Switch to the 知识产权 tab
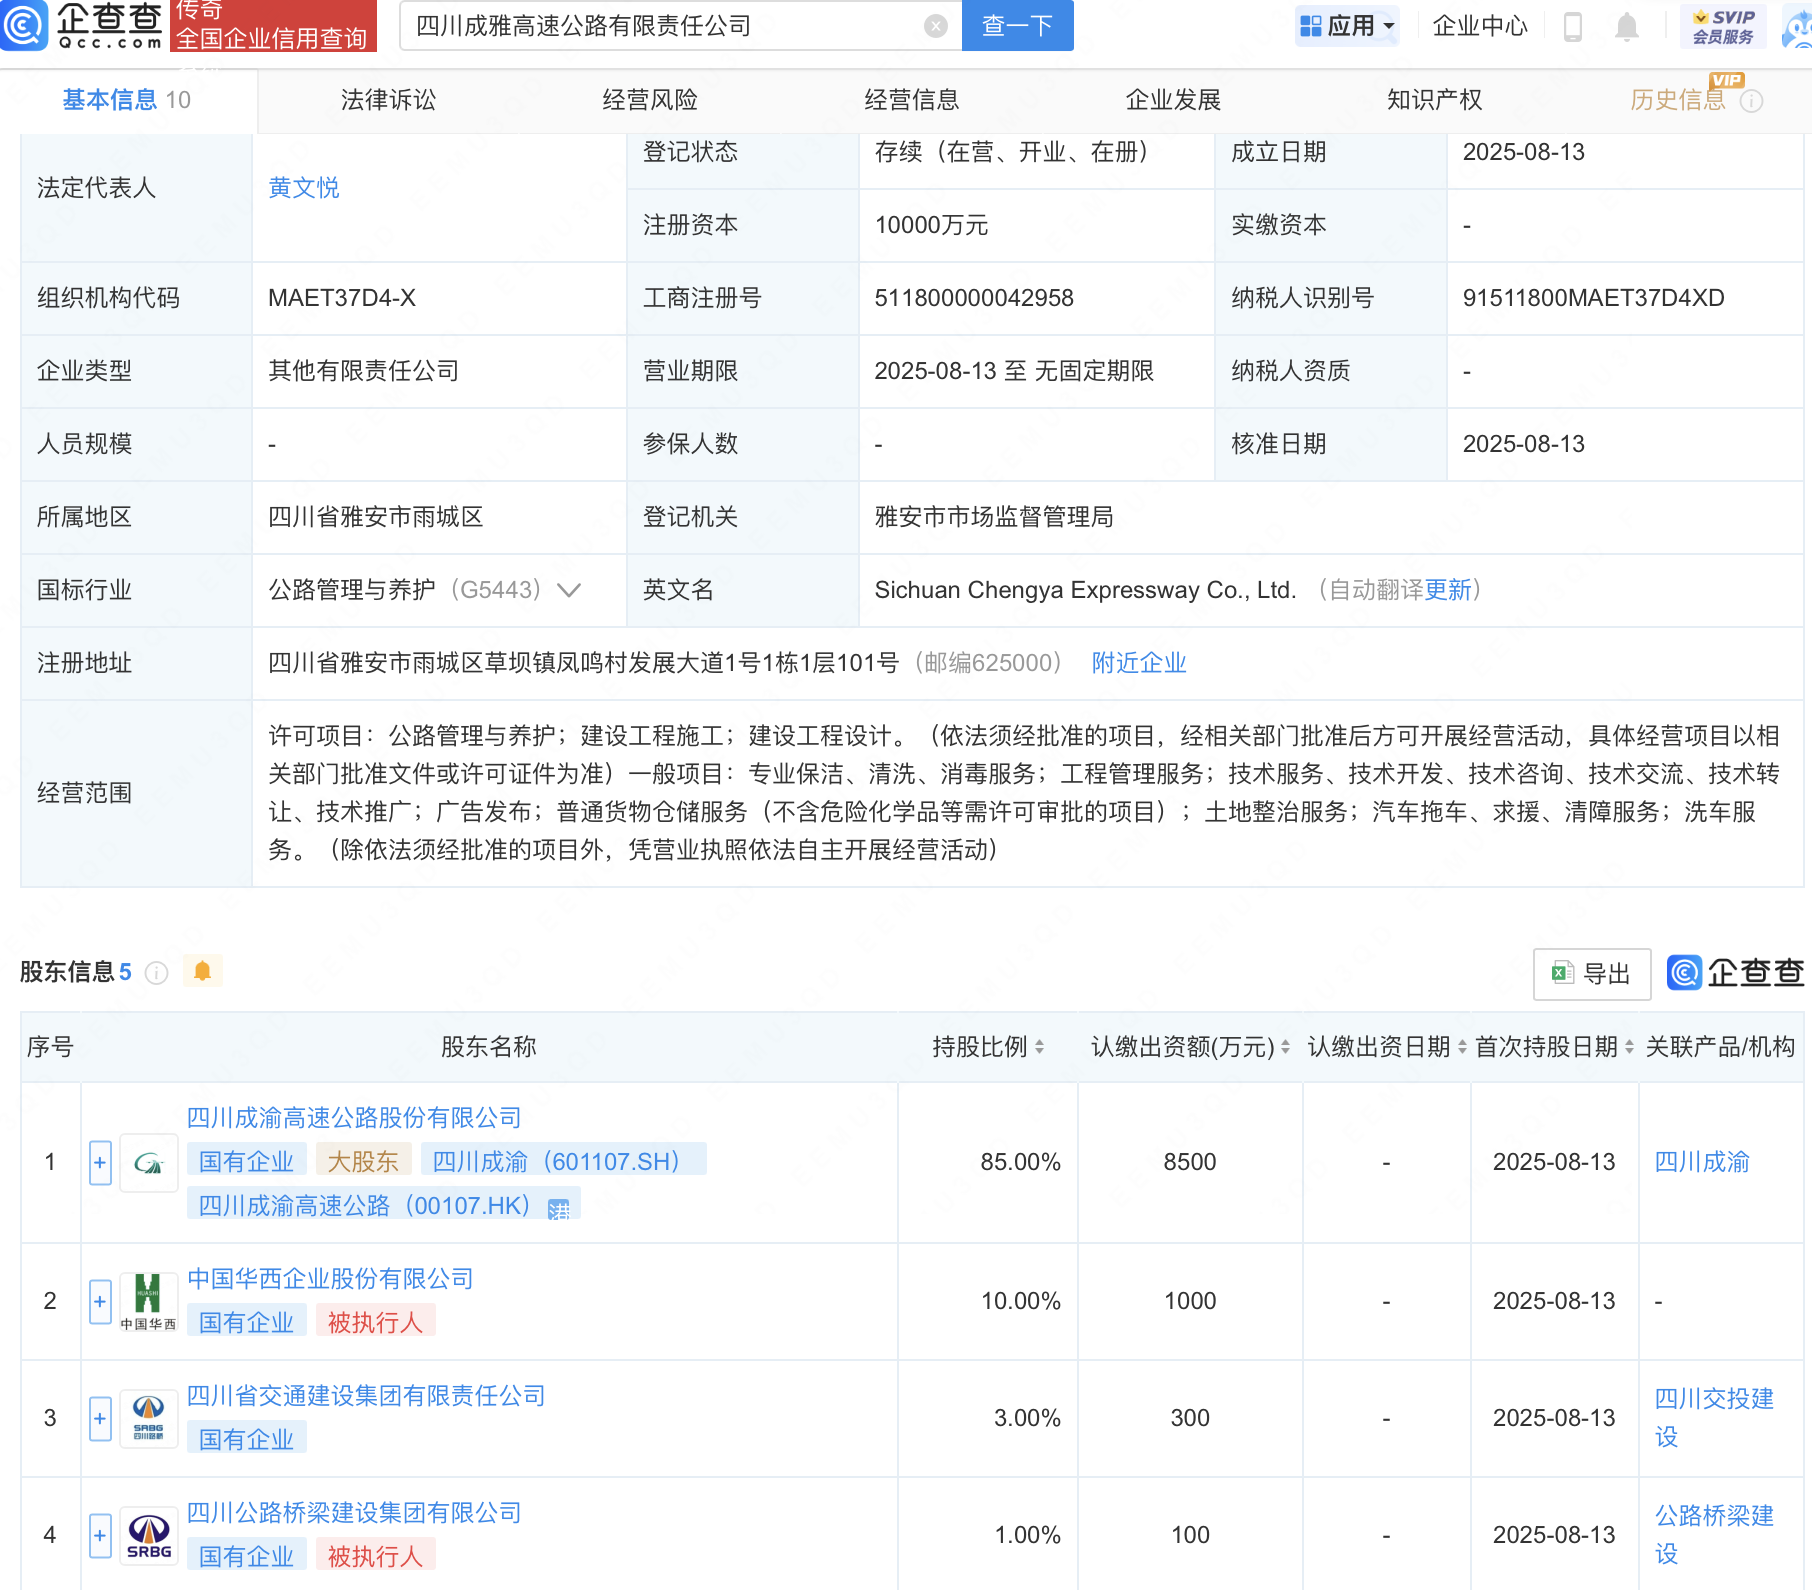The width and height of the screenshot is (1812, 1590). 1434,100
